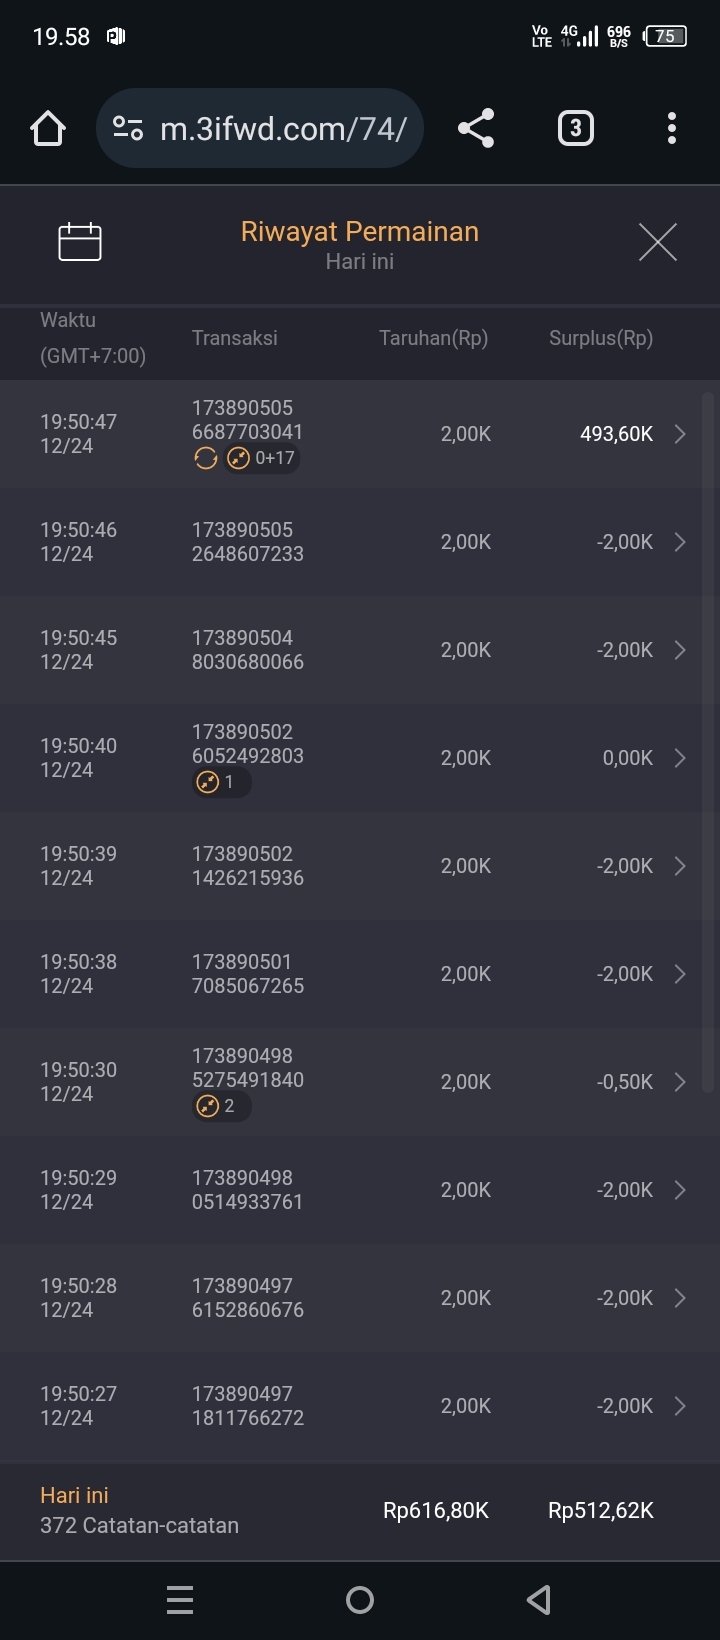Expand the 0,00K surplus row chevron
The image size is (720, 1640).
point(680,758)
